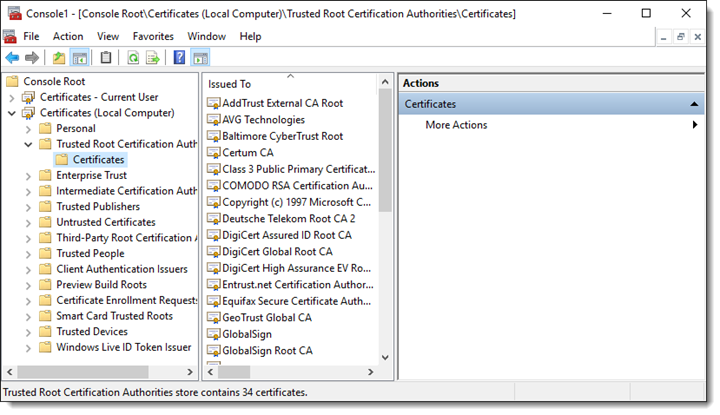Click the Refresh toolbar icon
The width and height of the screenshot is (720, 415).
tap(133, 58)
